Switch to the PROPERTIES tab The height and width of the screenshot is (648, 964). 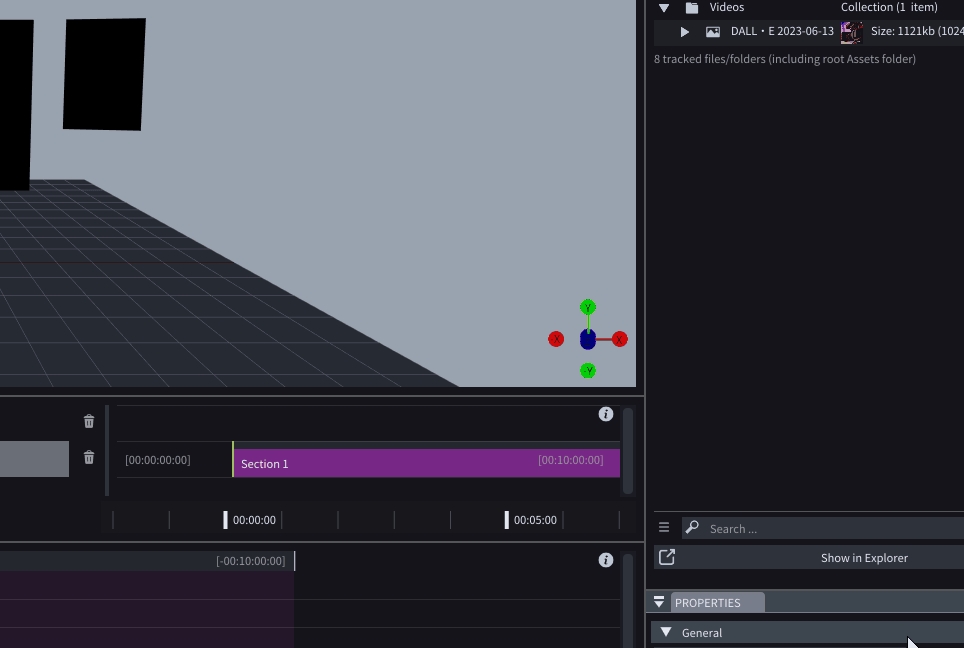pos(708,603)
